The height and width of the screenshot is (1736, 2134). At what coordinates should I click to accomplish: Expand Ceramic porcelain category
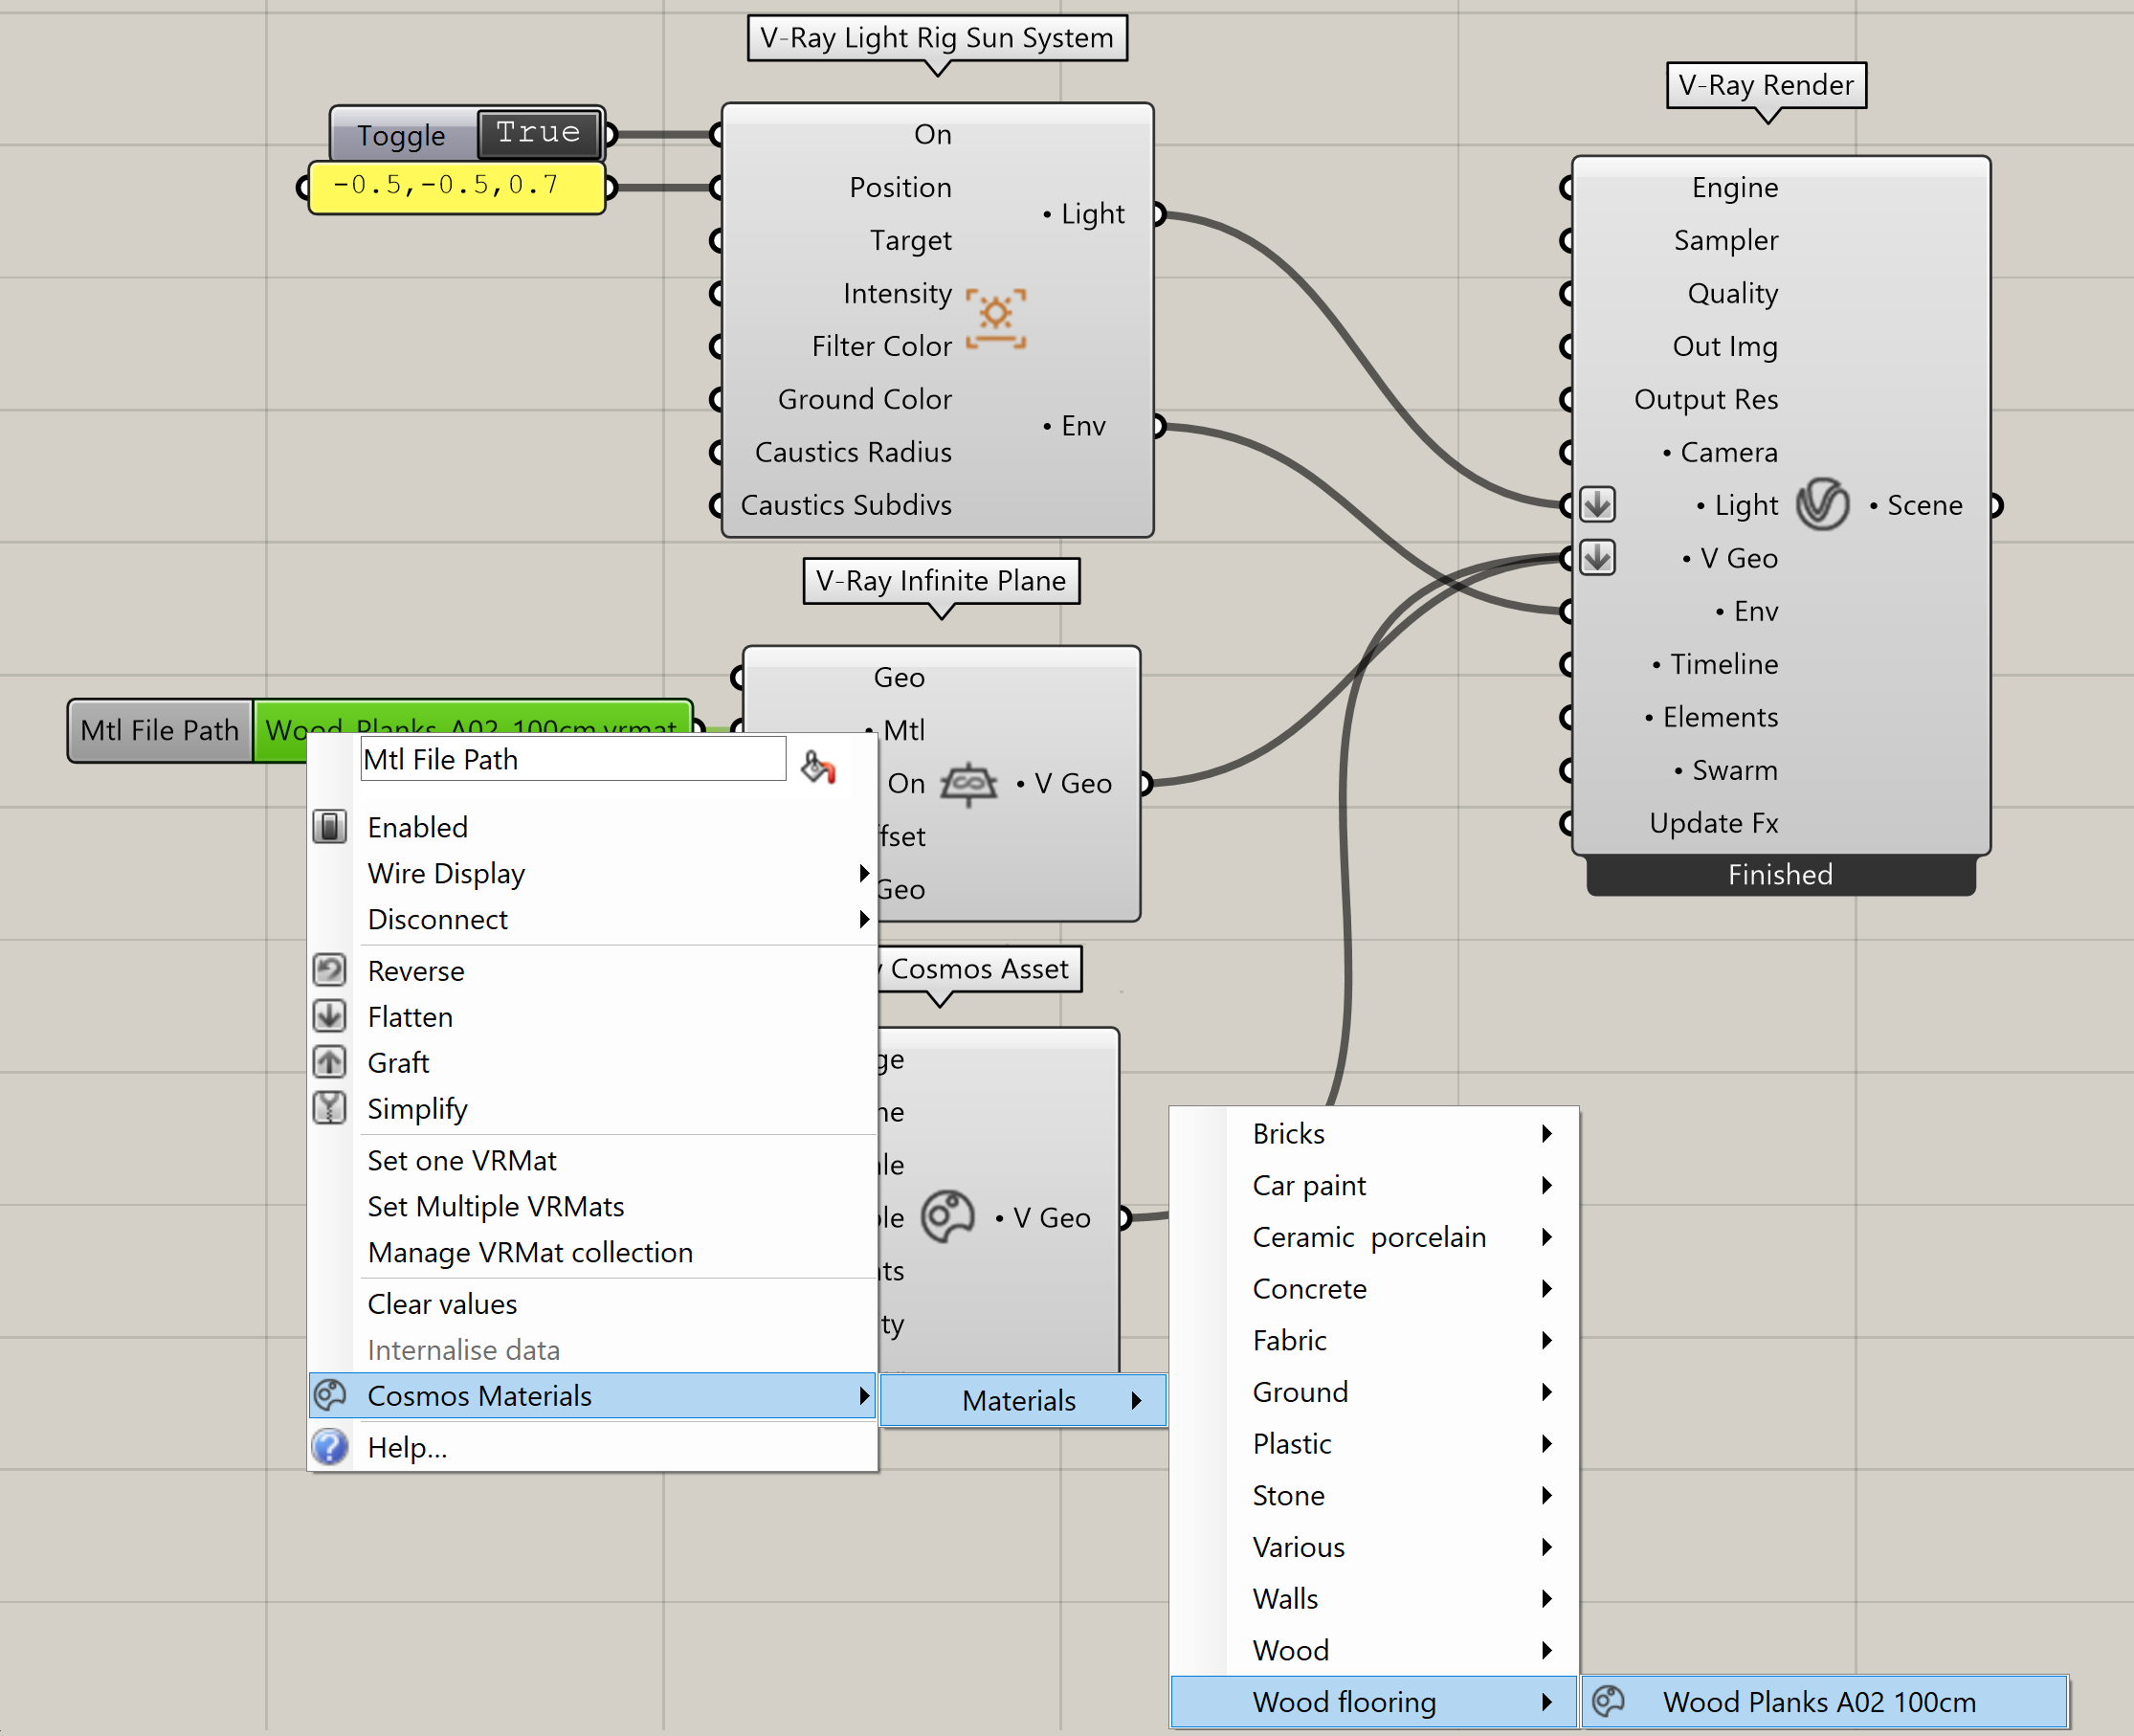click(x=1373, y=1237)
